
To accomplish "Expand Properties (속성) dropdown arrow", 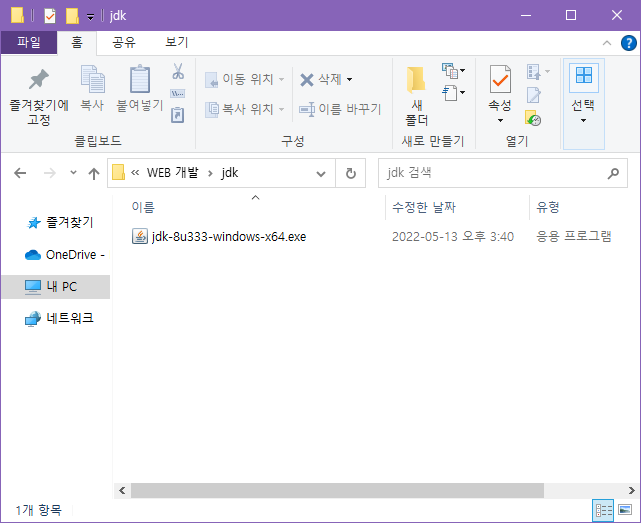I will (x=500, y=121).
